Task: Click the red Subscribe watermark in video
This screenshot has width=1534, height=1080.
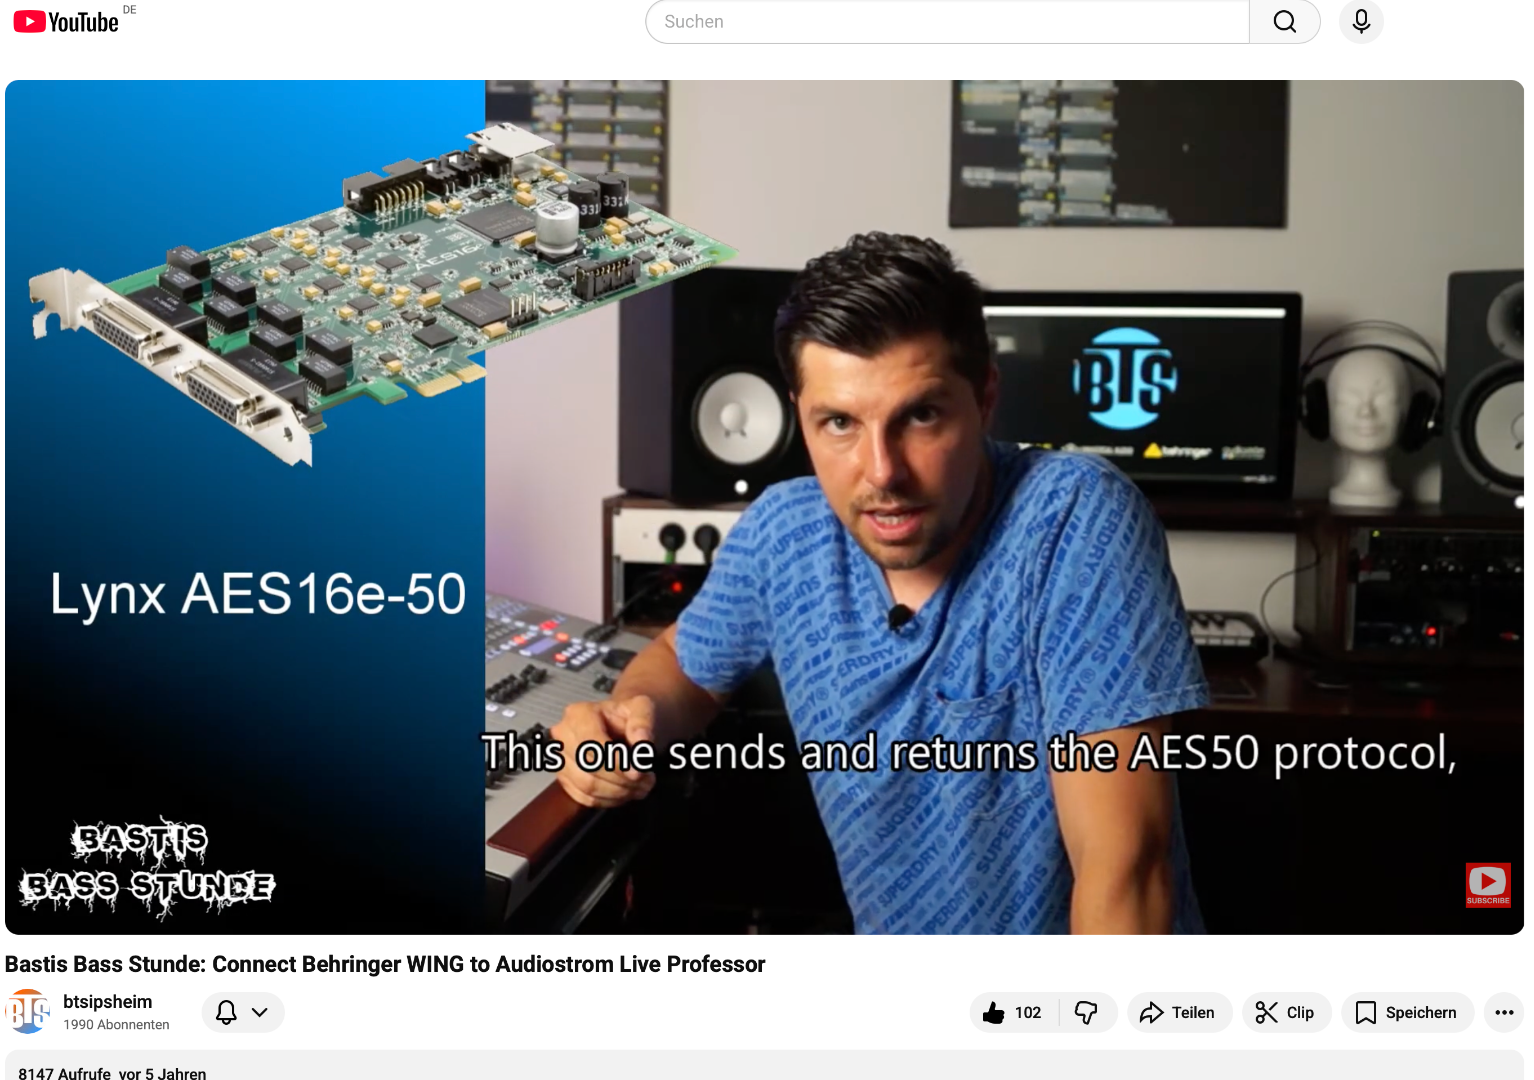Action: [1487, 884]
